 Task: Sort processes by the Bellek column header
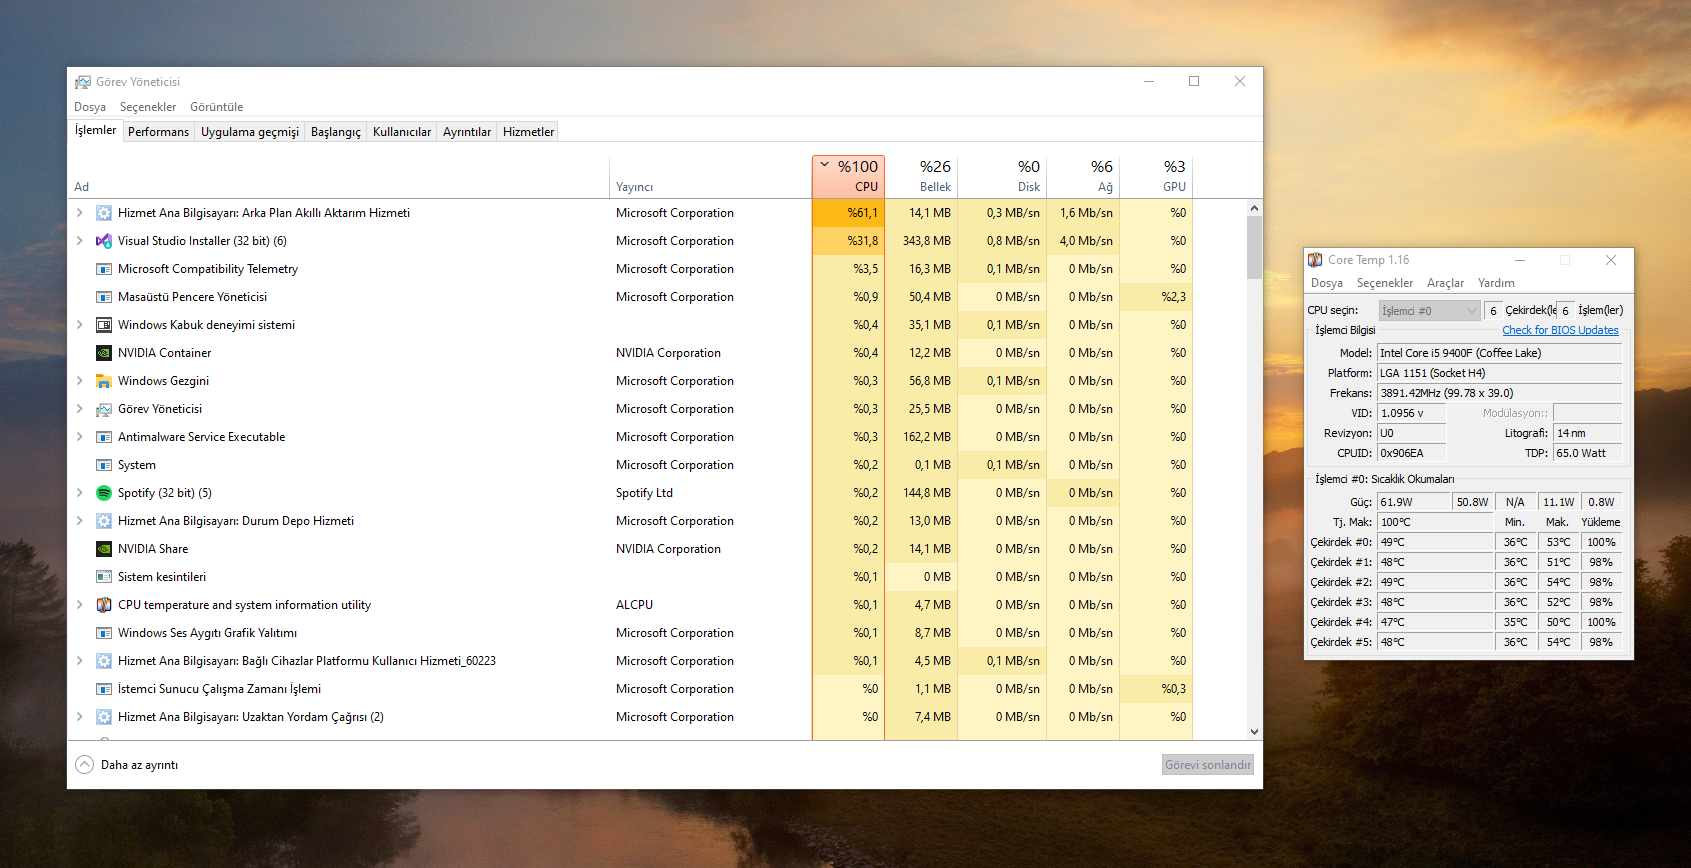click(921, 176)
